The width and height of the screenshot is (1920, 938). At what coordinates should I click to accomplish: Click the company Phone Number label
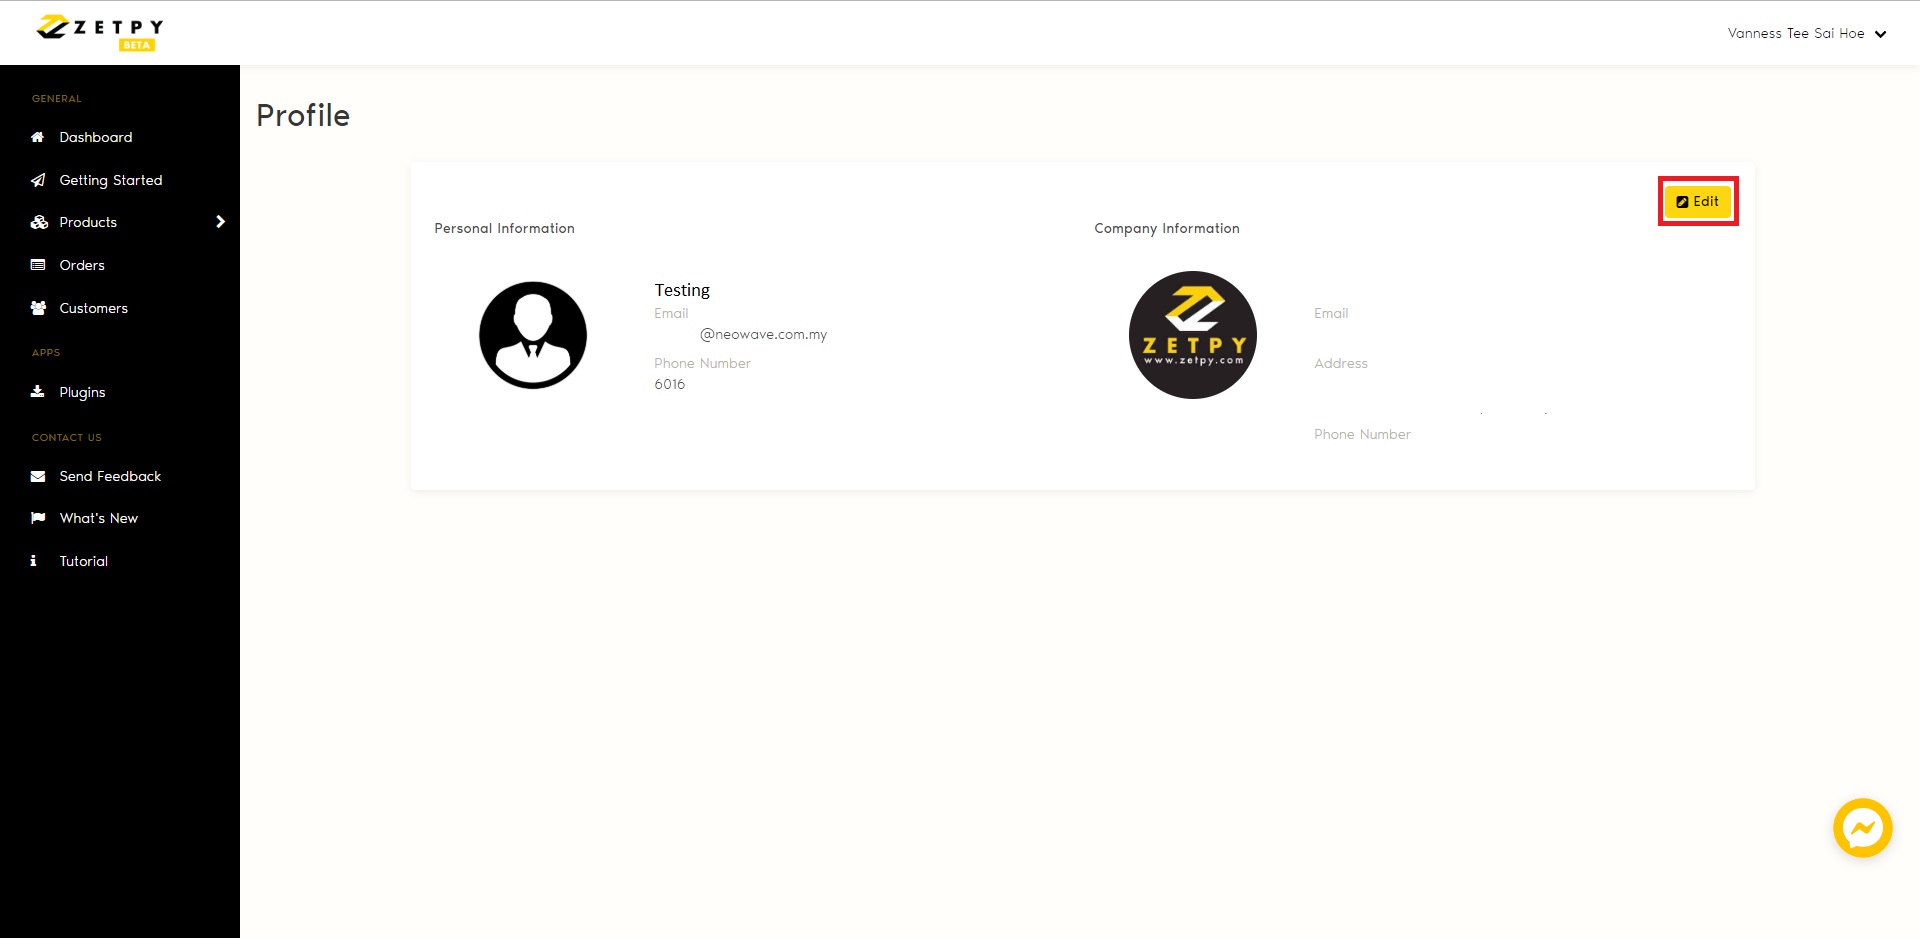tap(1362, 434)
